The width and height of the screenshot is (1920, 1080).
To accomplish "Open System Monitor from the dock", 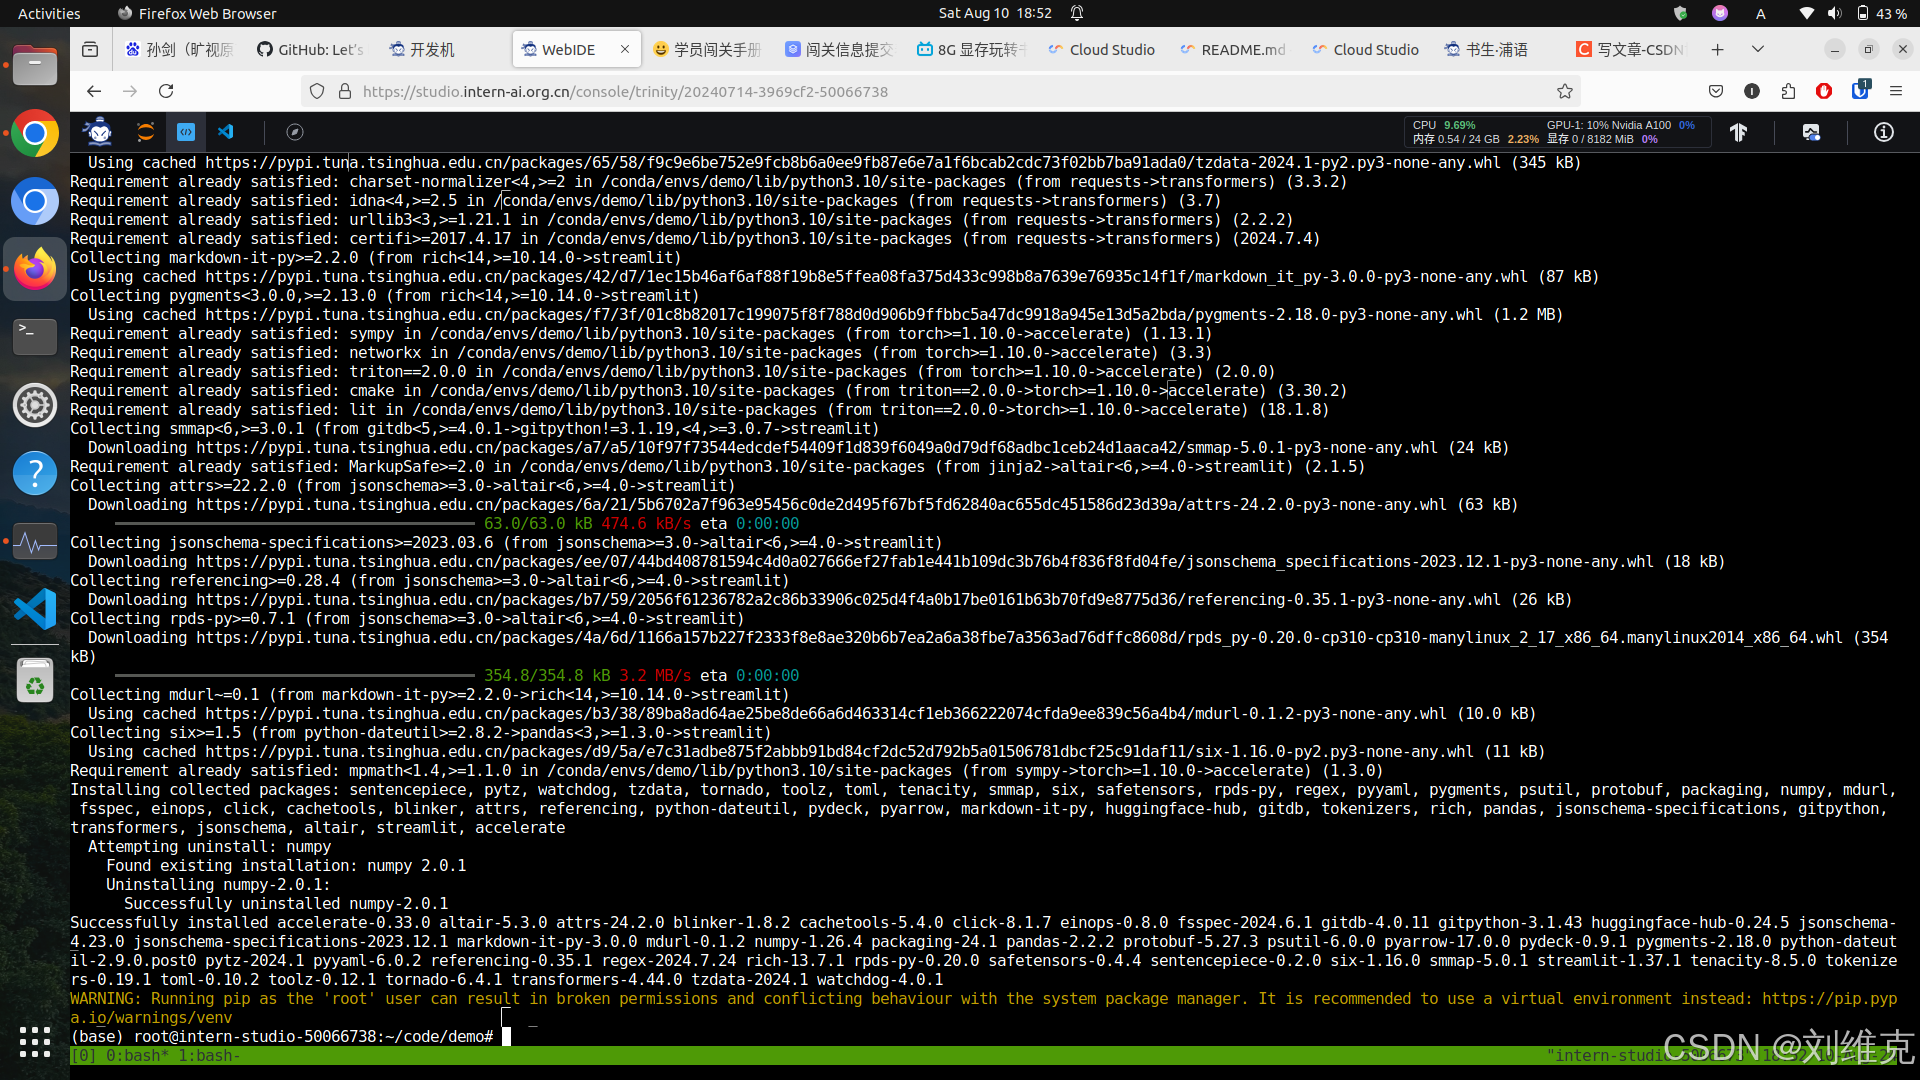I will coord(35,541).
